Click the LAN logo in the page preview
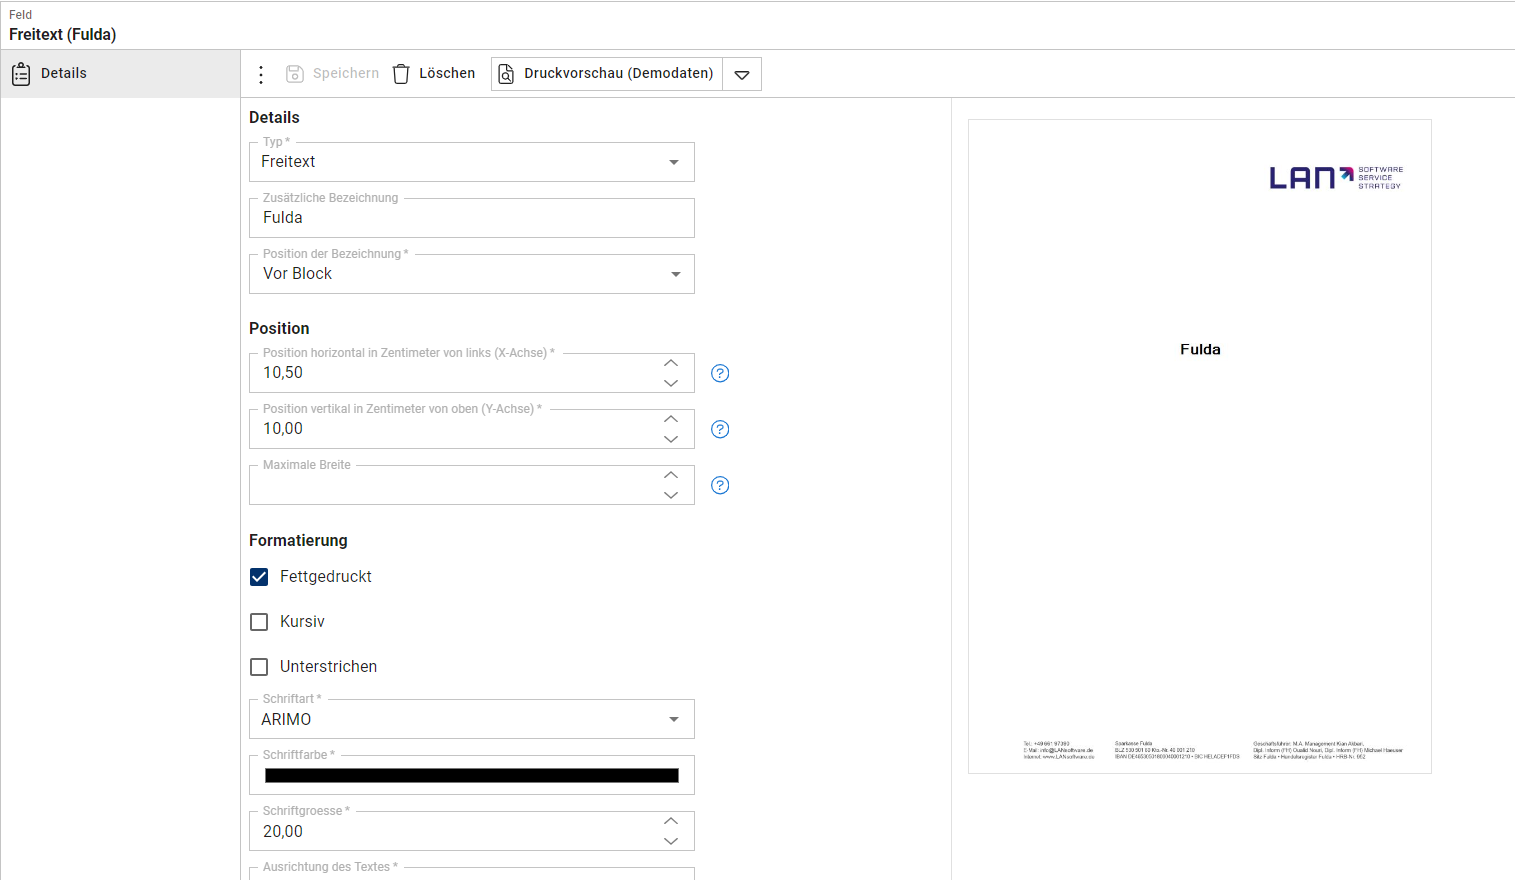 coord(1336,178)
